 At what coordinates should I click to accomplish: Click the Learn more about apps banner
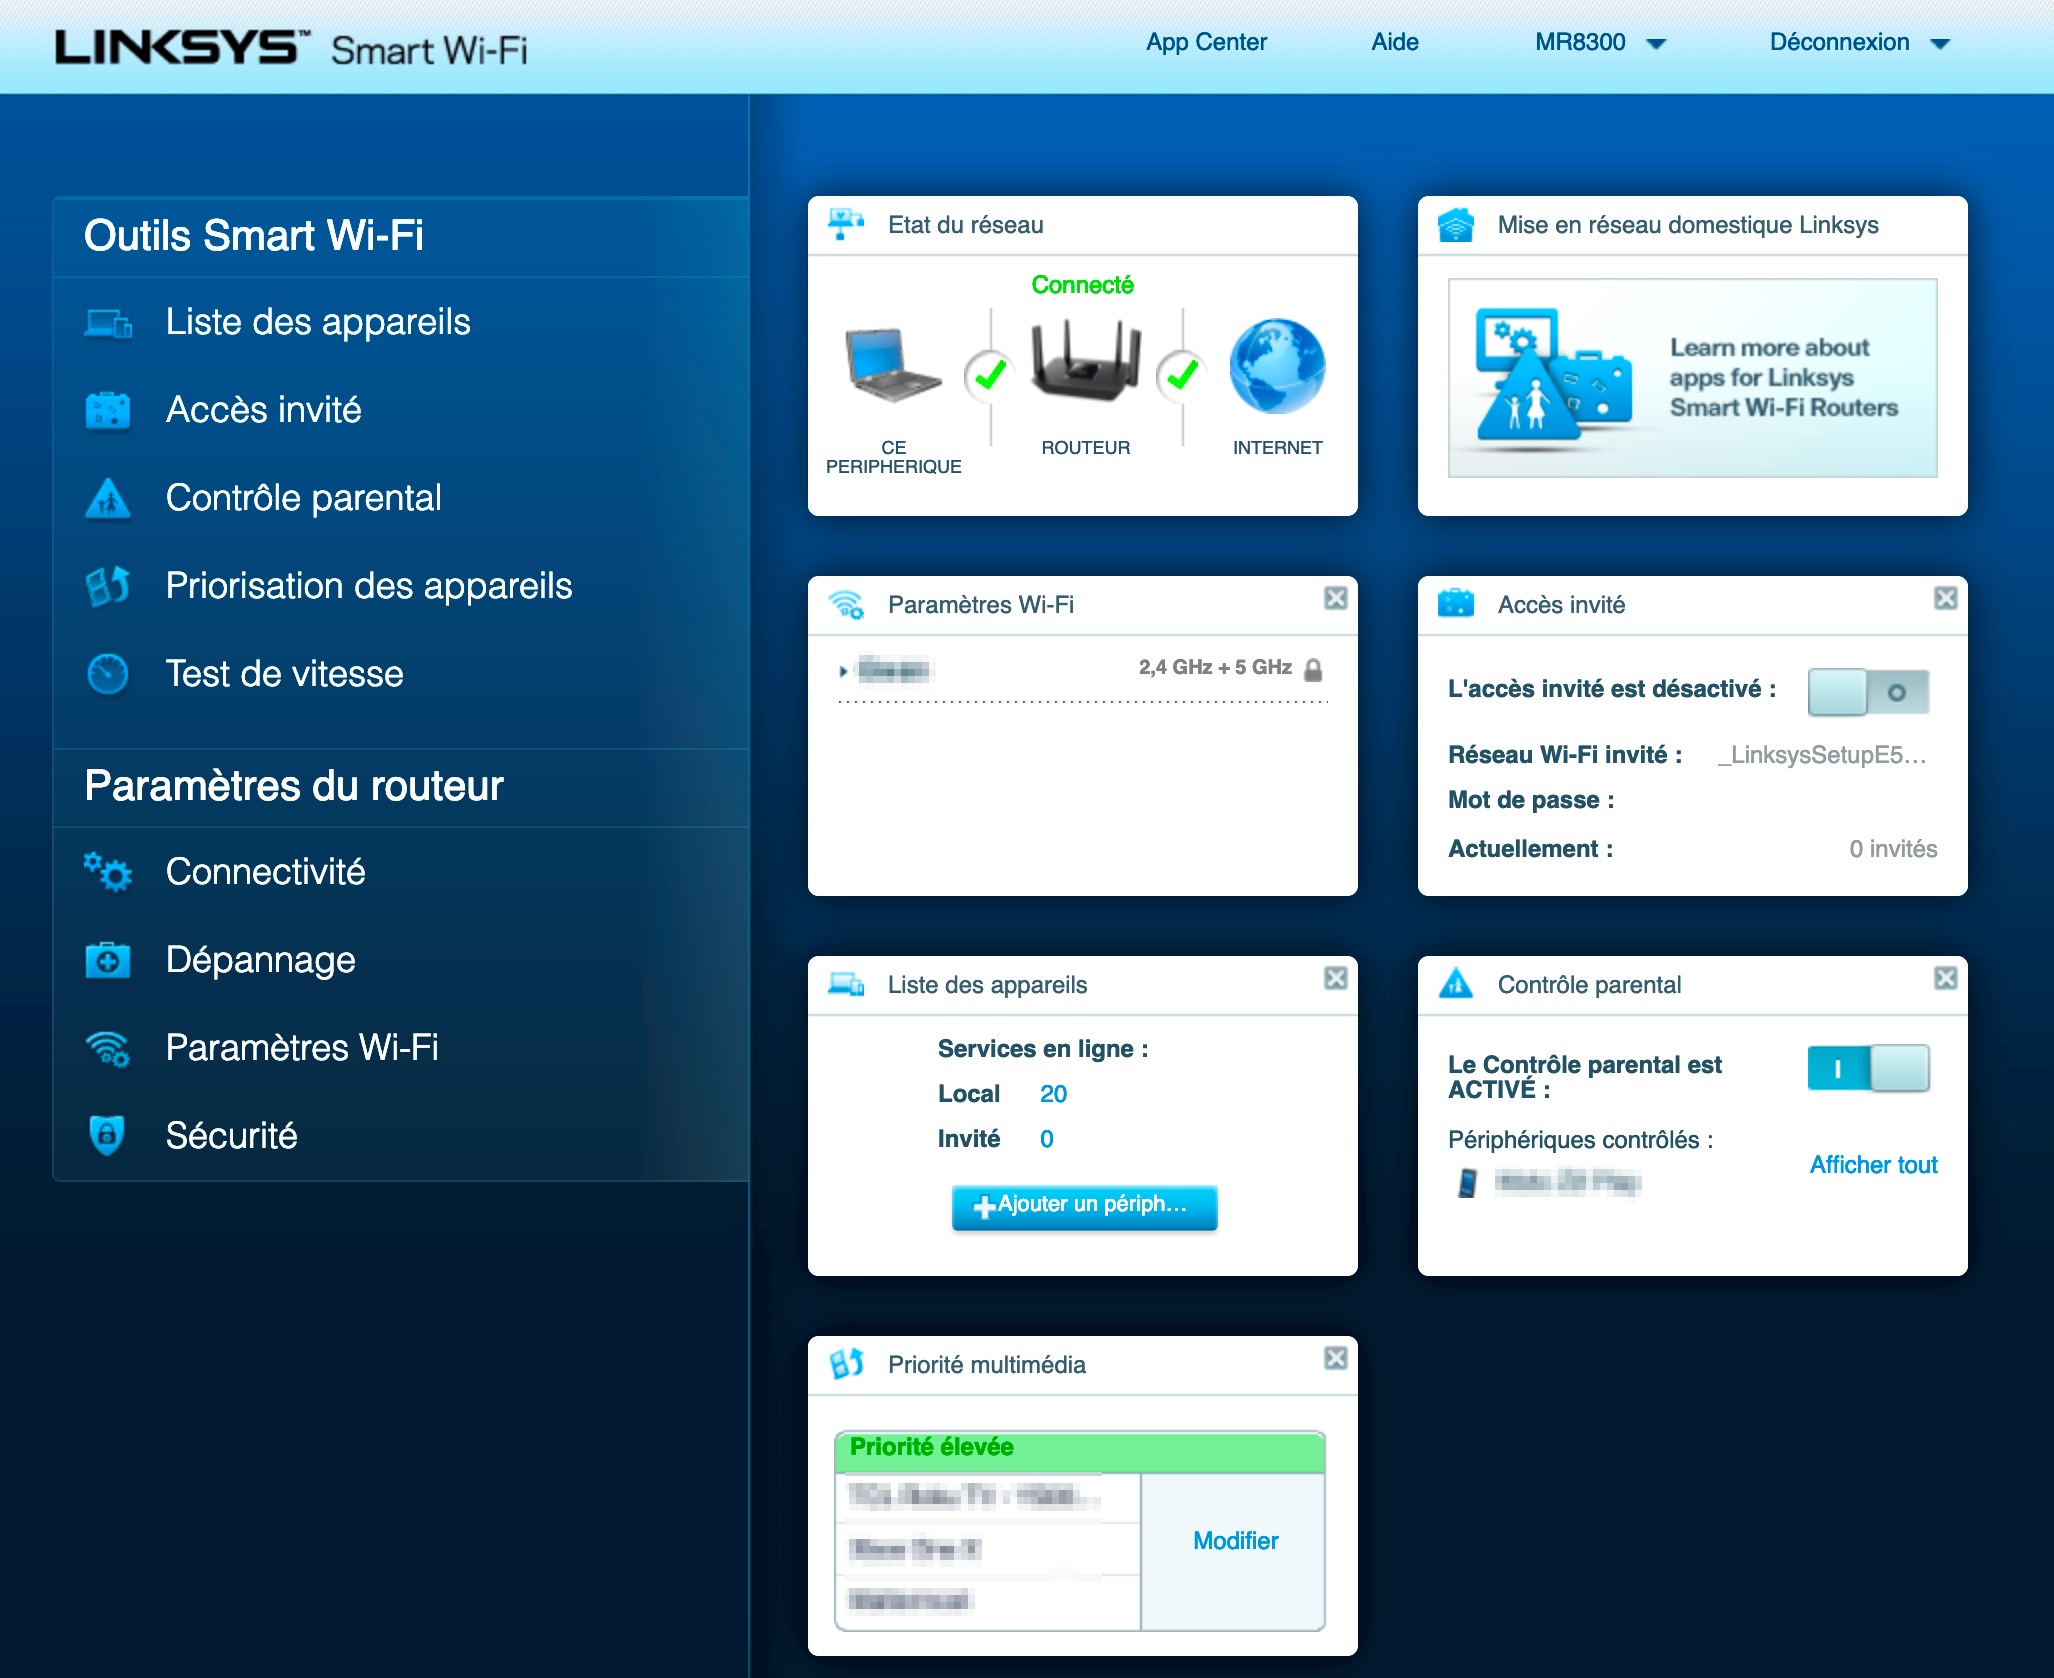[x=1692, y=378]
